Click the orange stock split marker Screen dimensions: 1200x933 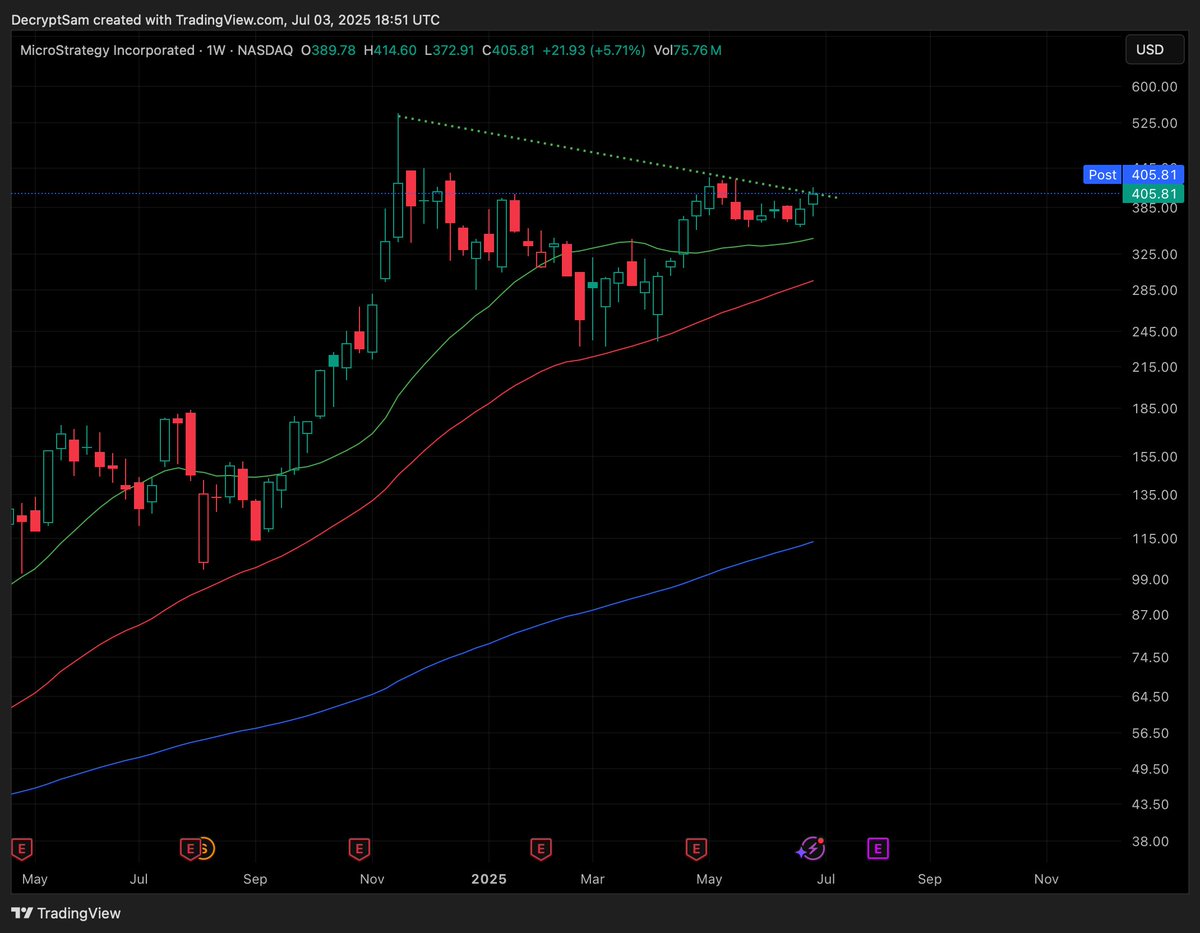(205, 849)
